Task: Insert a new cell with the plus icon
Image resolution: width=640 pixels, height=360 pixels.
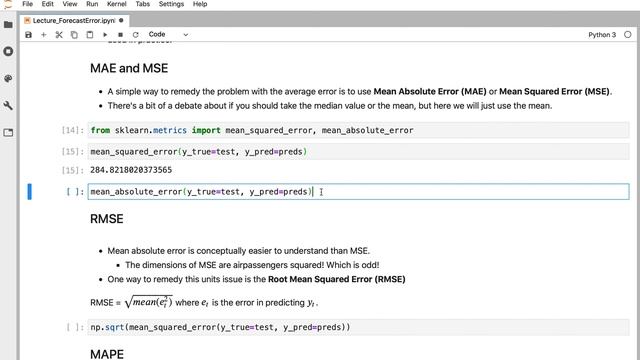Action: [44, 35]
